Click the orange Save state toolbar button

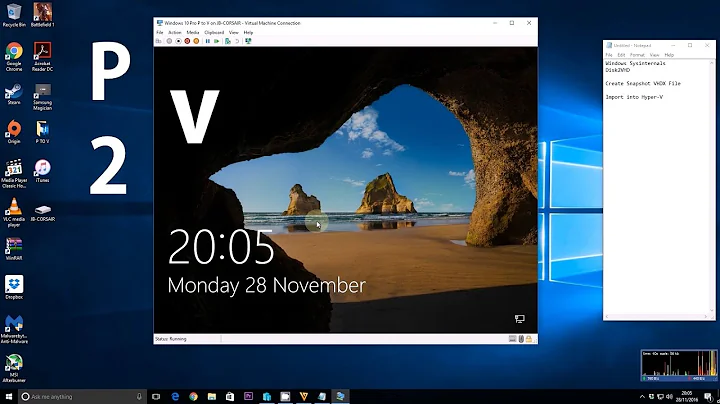[x=195, y=41]
